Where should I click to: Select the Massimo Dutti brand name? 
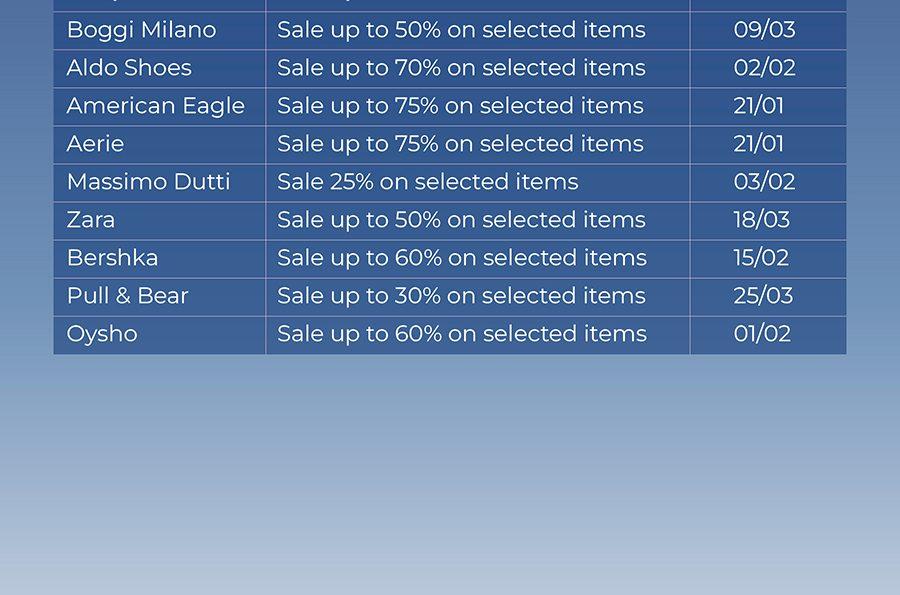click(x=148, y=181)
